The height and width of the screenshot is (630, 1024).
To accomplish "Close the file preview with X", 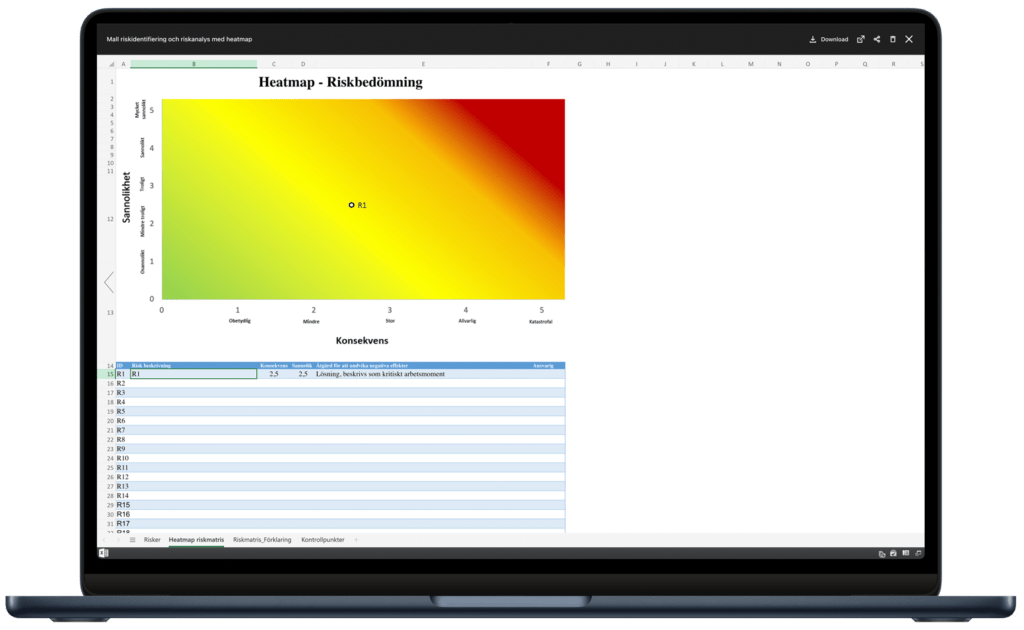I will click(909, 39).
